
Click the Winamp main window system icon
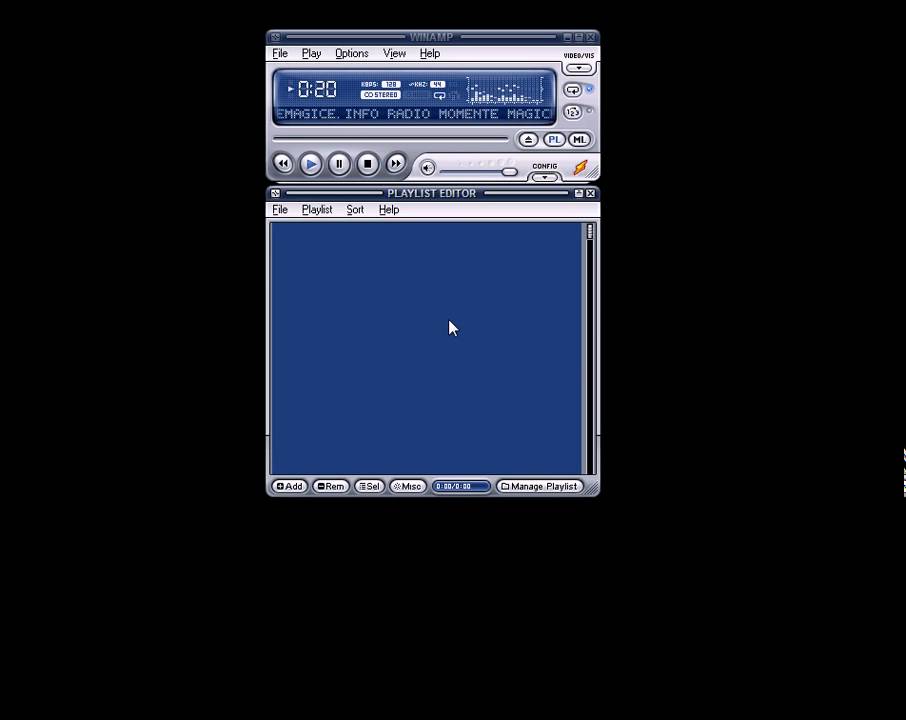pos(276,37)
